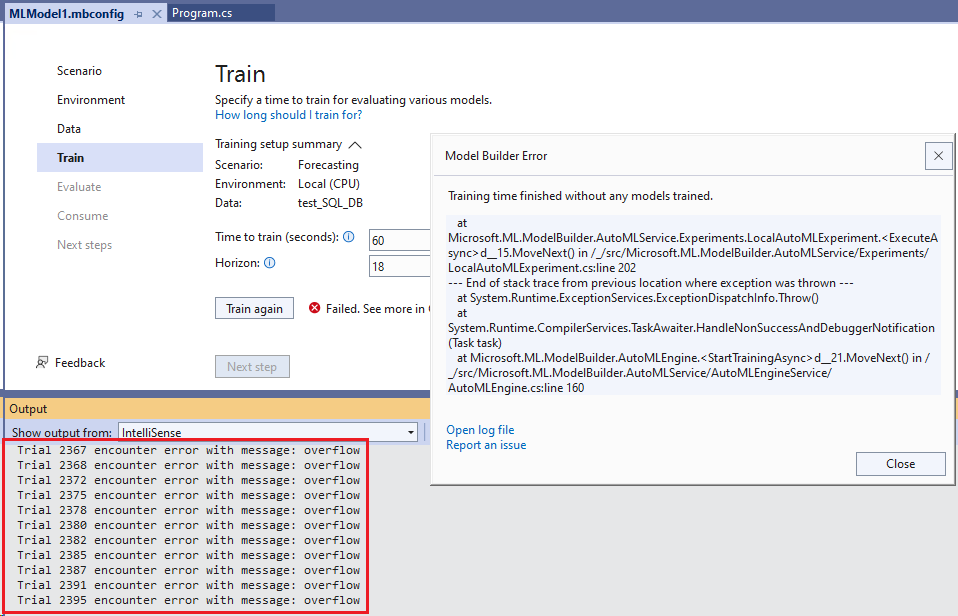Click the 'Trial 2387' output line

pos(188,570)
